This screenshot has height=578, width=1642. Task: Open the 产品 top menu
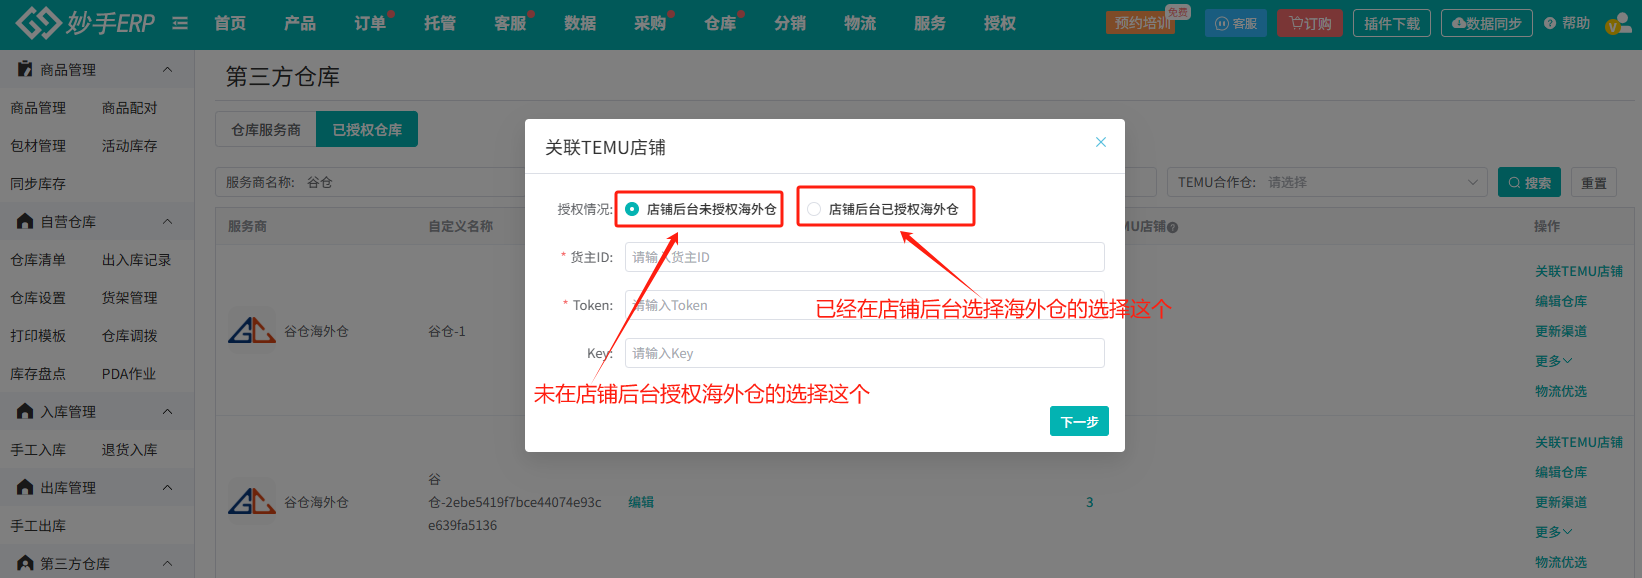(x=300, y=23)
